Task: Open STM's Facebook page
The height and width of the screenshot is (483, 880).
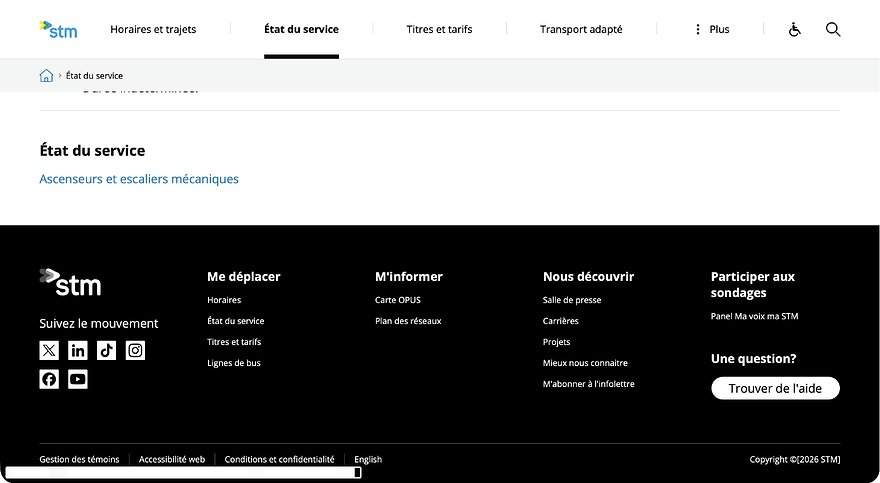Action: [x=49, y=379]
